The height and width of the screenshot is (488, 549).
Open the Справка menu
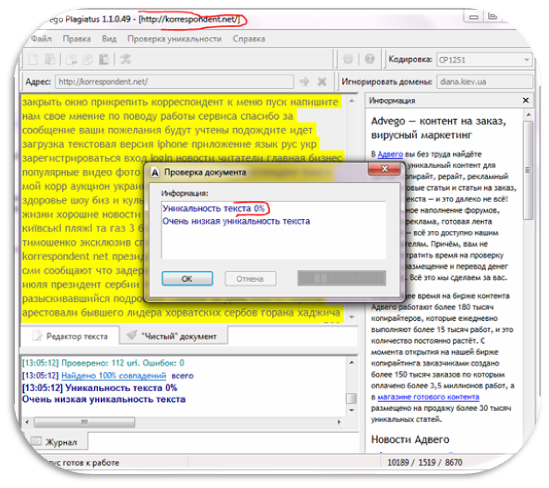click(x=249, y=39)
